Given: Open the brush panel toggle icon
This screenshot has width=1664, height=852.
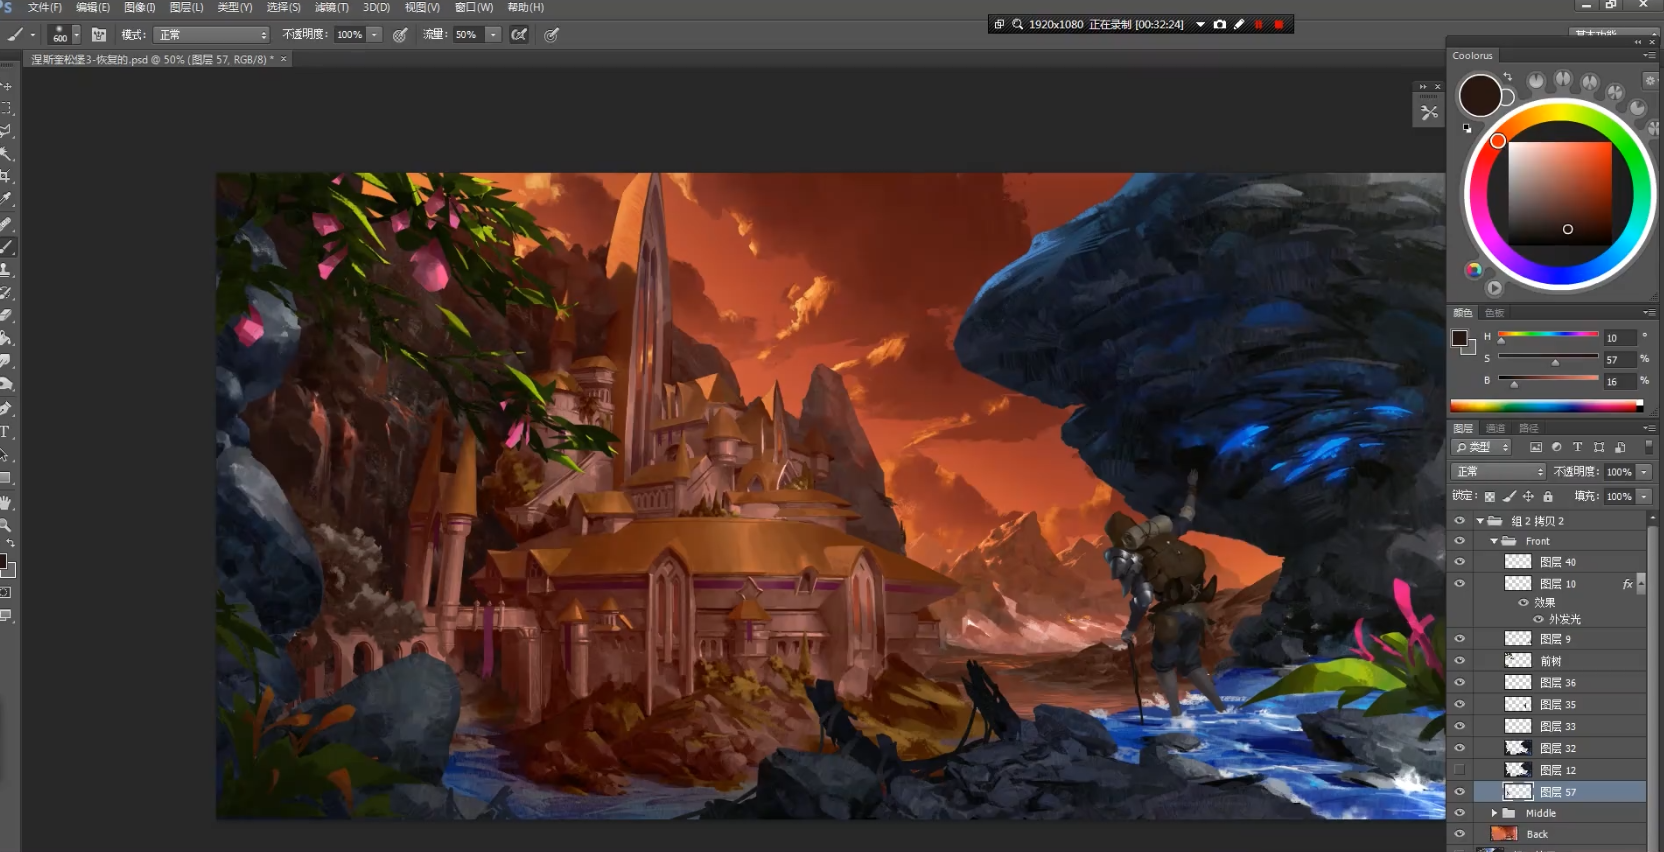Looking at the screenshot, I should coord(99,34).
